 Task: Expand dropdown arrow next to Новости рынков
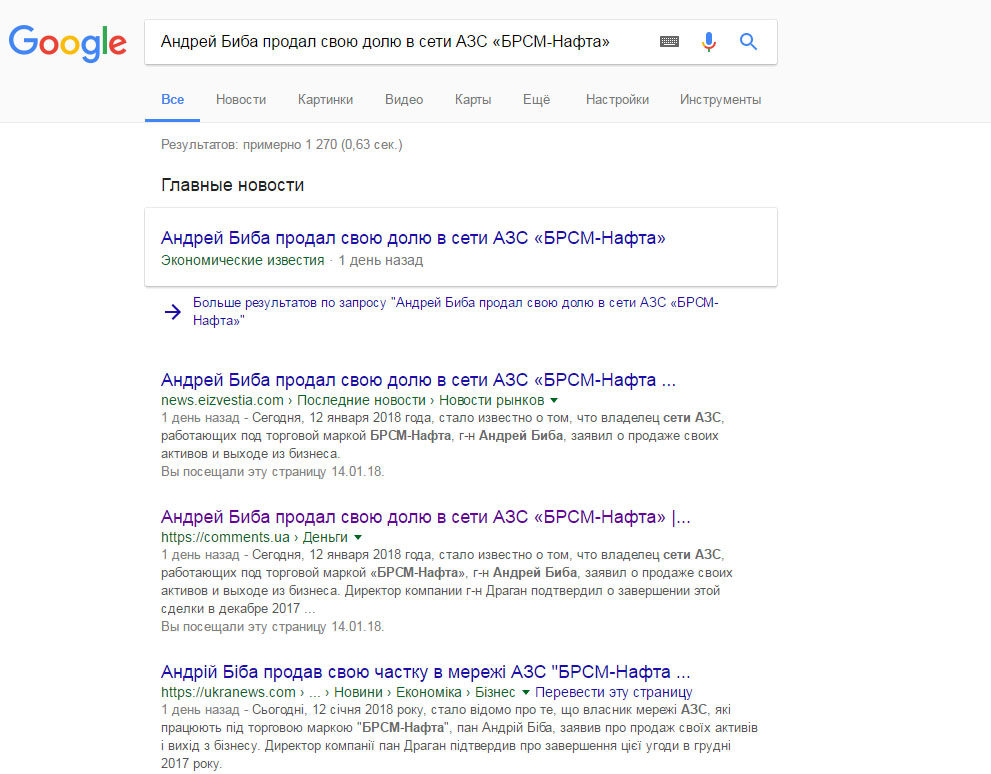554,401
